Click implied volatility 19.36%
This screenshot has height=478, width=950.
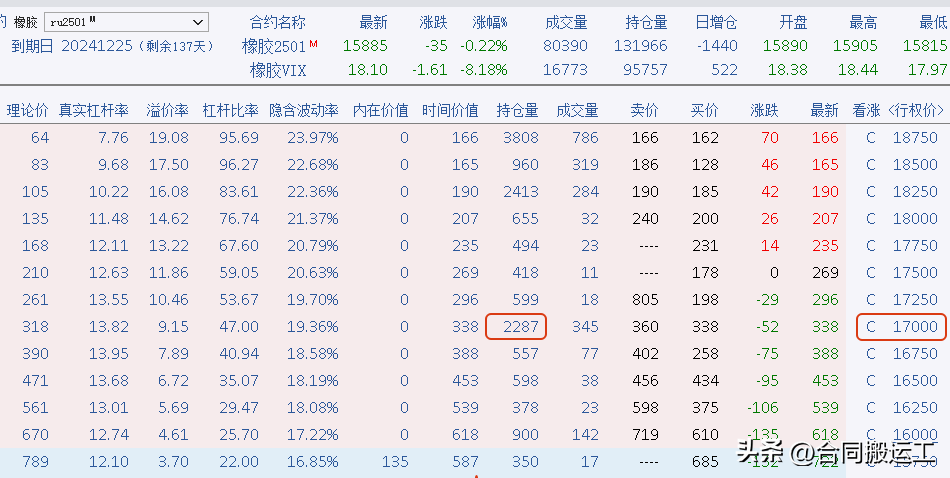313,327
